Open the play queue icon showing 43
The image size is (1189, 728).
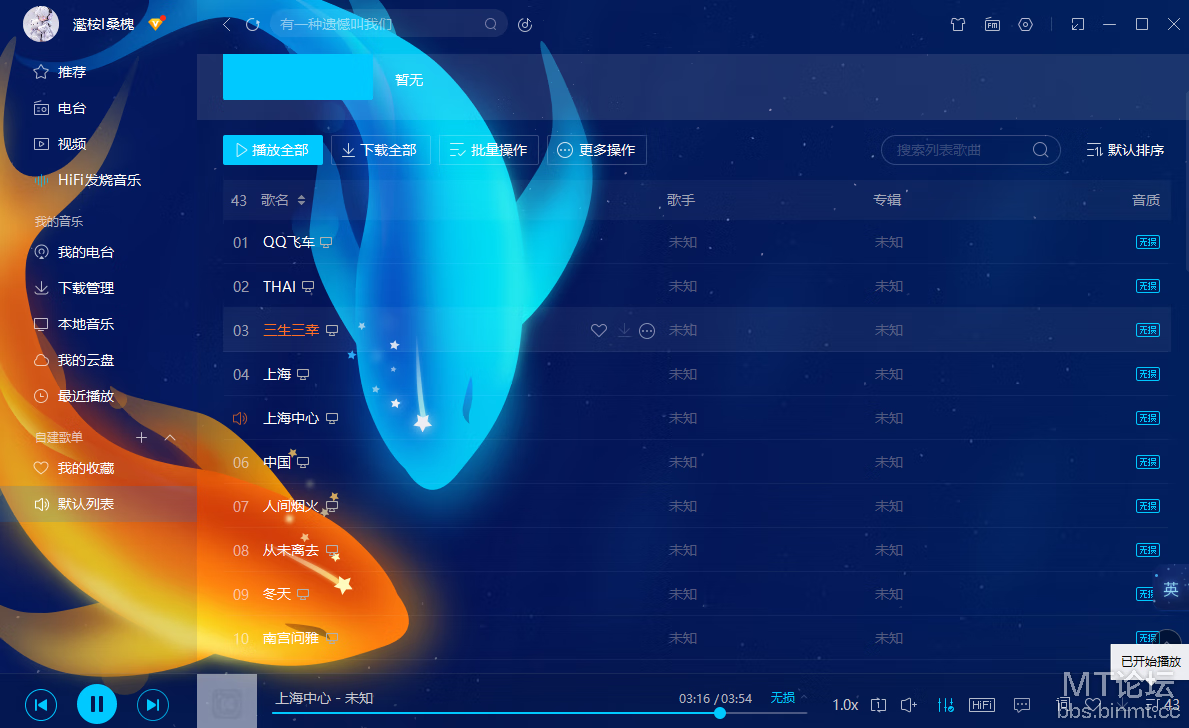1163,705
